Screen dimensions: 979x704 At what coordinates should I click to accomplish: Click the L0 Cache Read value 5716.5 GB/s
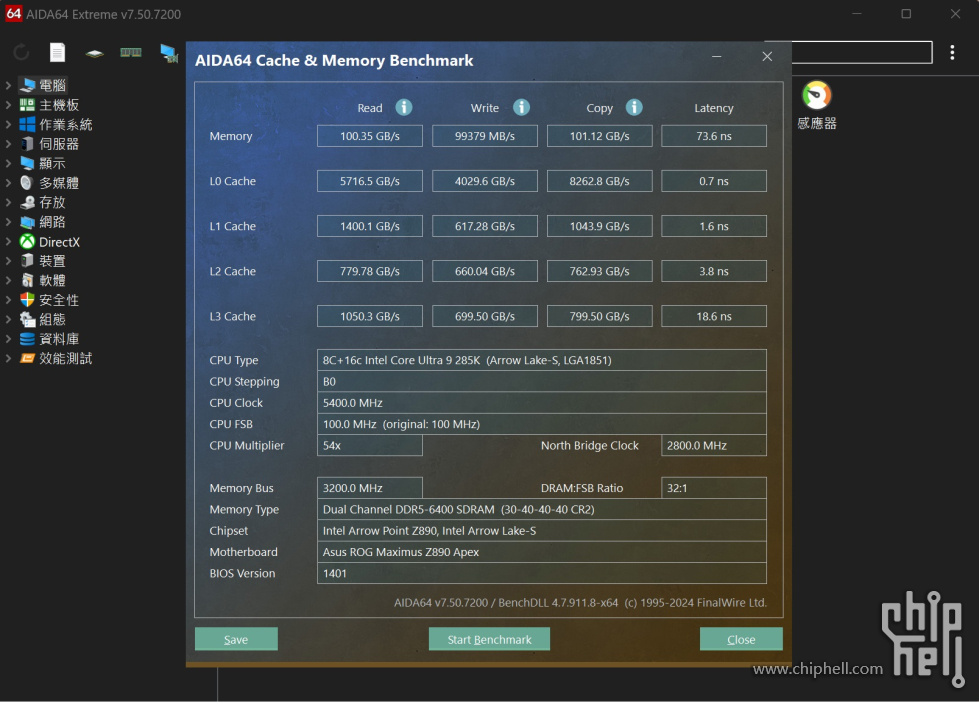(370, 181)
